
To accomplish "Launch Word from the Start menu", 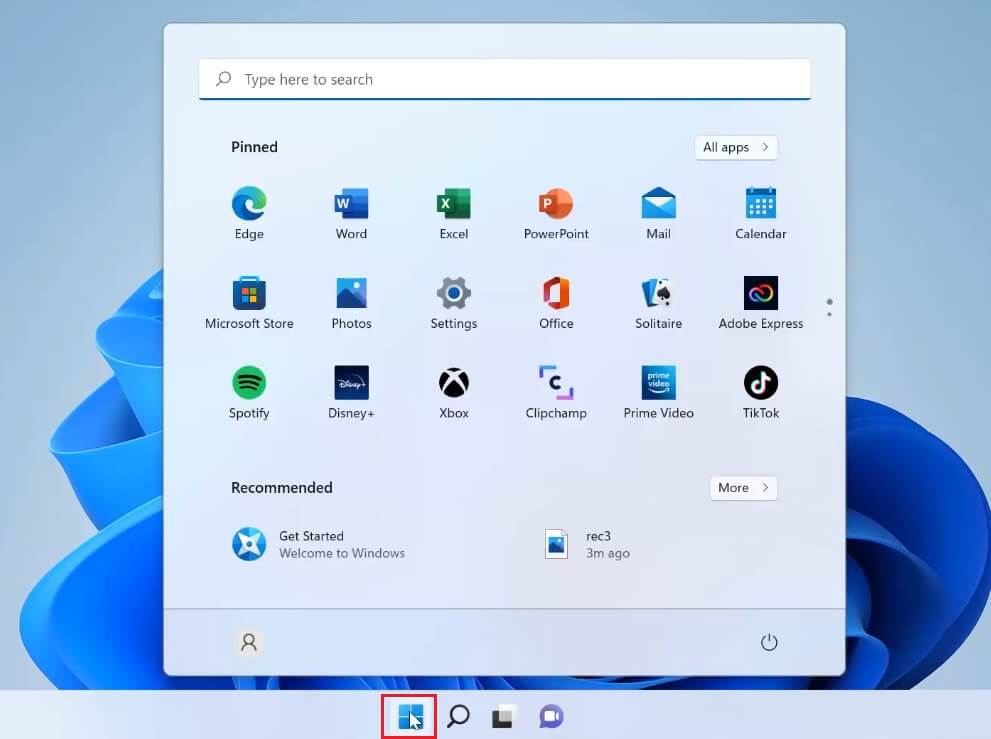I will click(x=351, y=205).
